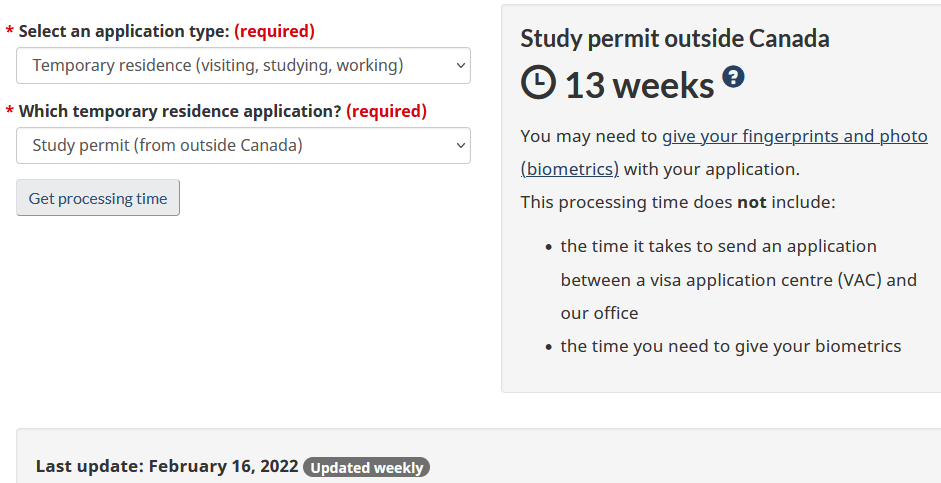Click the Updated weekly badge

[366, 467]
